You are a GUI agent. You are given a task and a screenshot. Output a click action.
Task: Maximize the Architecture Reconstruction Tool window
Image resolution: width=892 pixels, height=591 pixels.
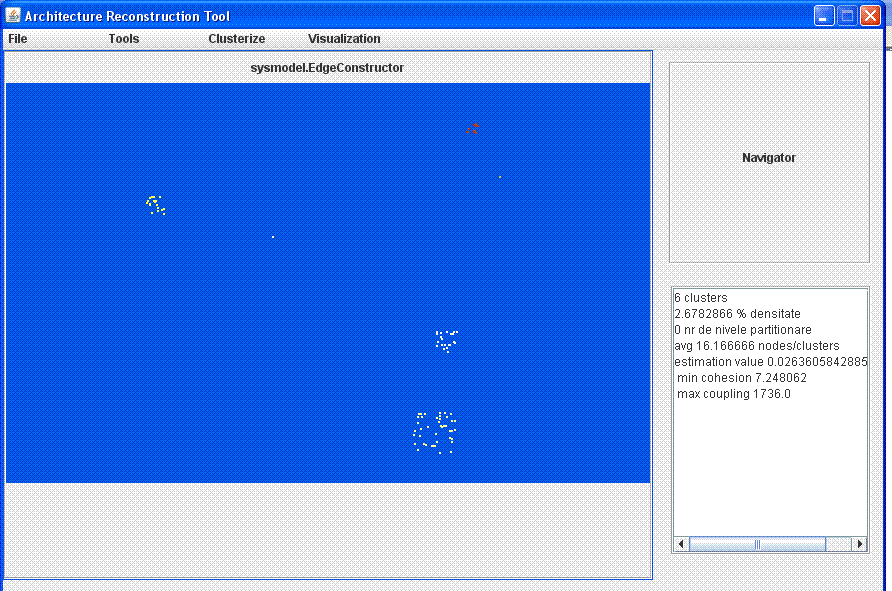[x=847, y=16]
